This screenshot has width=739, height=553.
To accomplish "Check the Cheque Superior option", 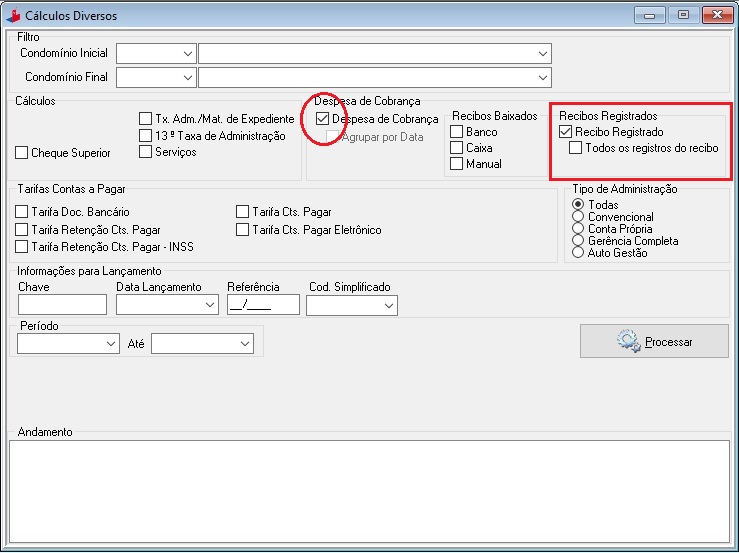I will click(x=22, y=153).
